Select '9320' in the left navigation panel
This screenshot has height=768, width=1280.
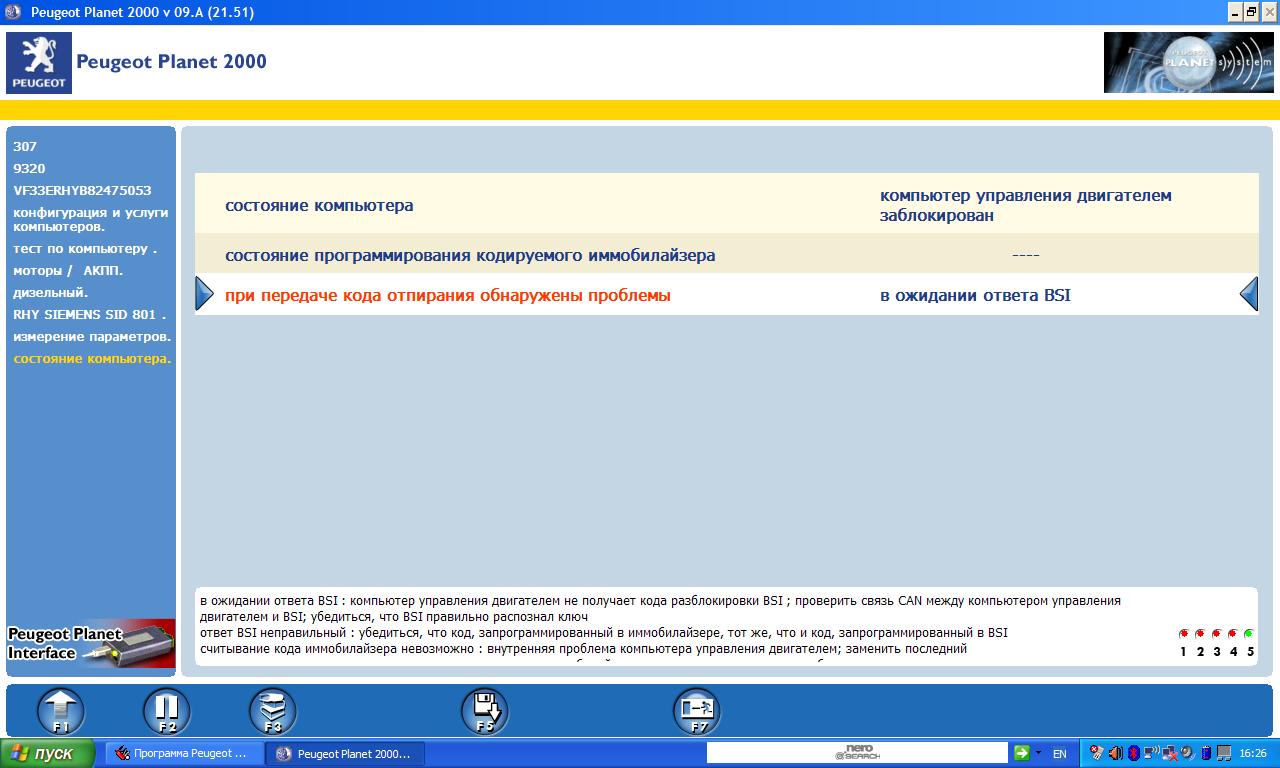[29, 168]
